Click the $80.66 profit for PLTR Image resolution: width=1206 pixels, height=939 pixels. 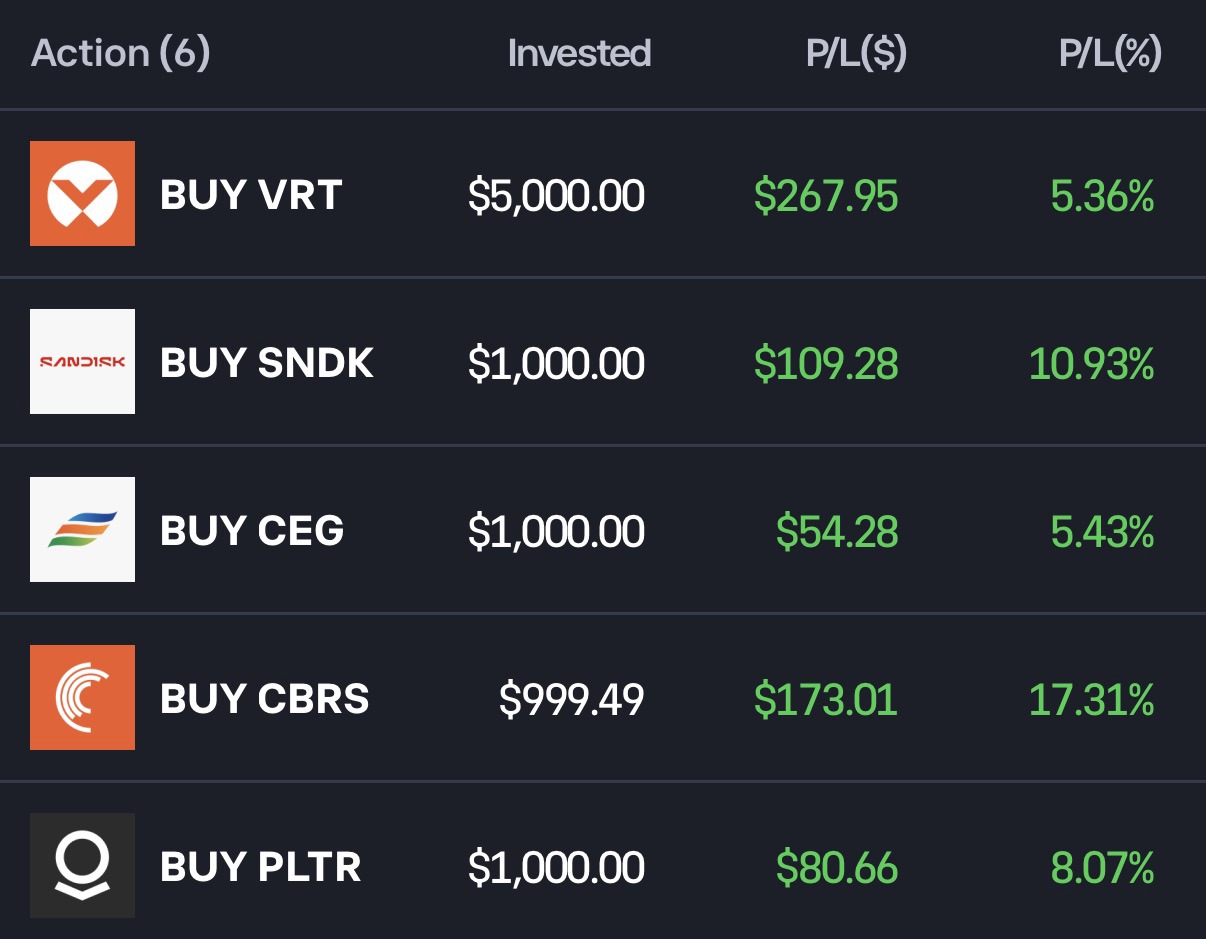[837, 868]
